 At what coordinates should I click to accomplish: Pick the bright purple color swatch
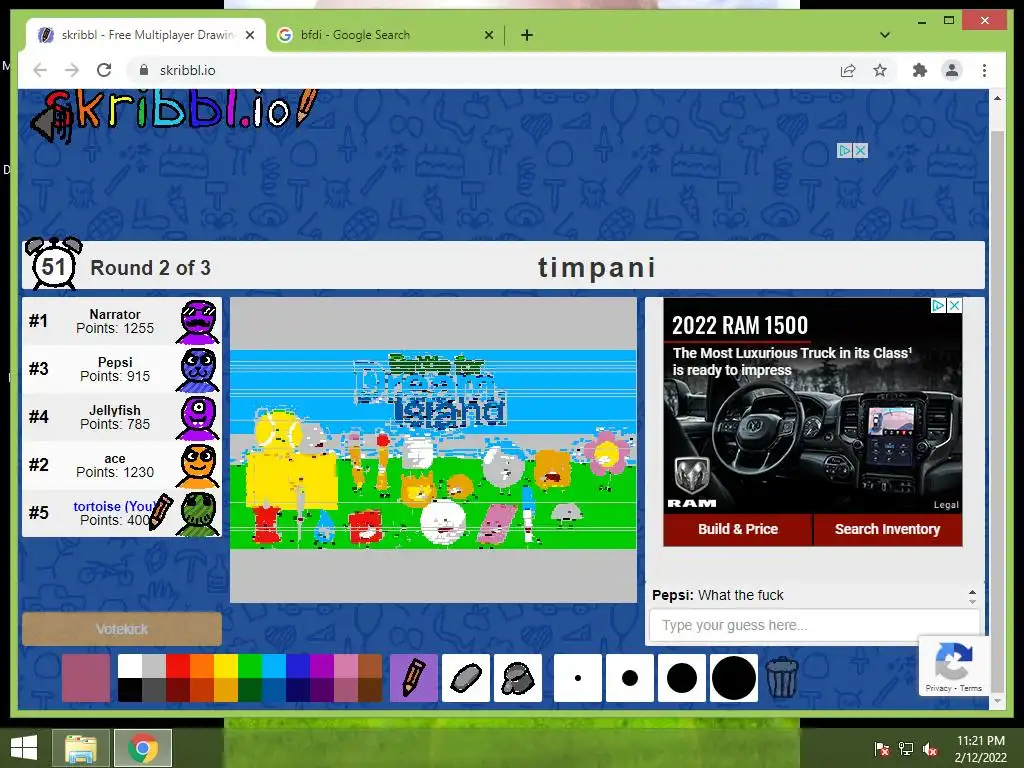click(321, 666)
